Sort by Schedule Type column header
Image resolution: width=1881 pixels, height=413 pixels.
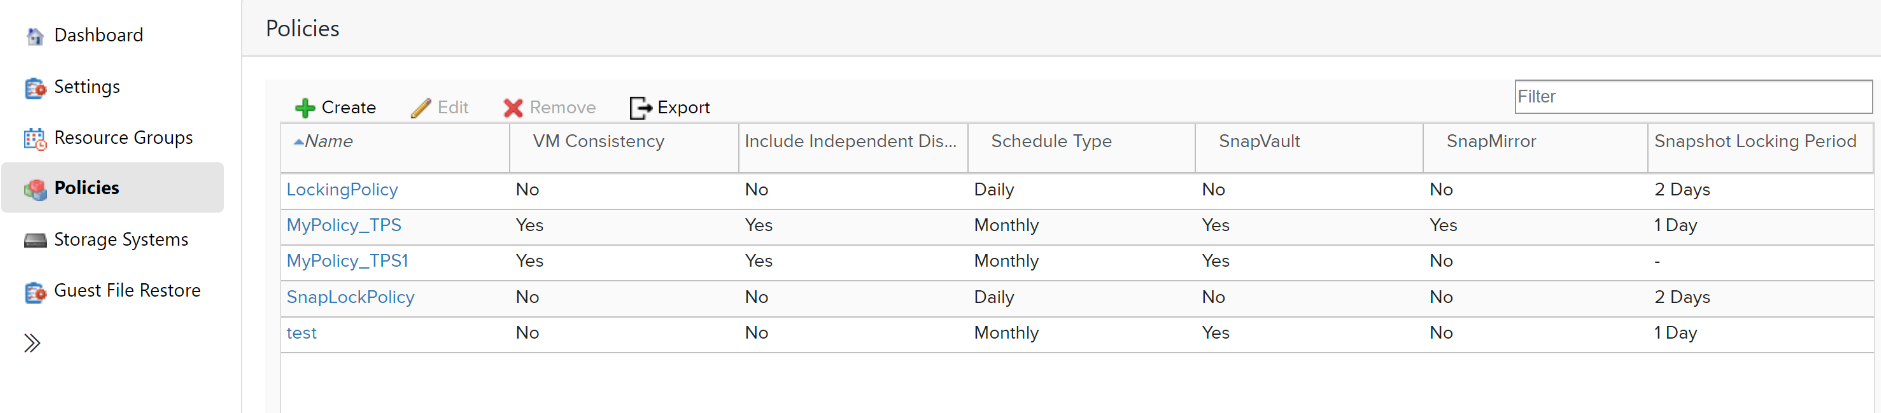(1051, 141)
